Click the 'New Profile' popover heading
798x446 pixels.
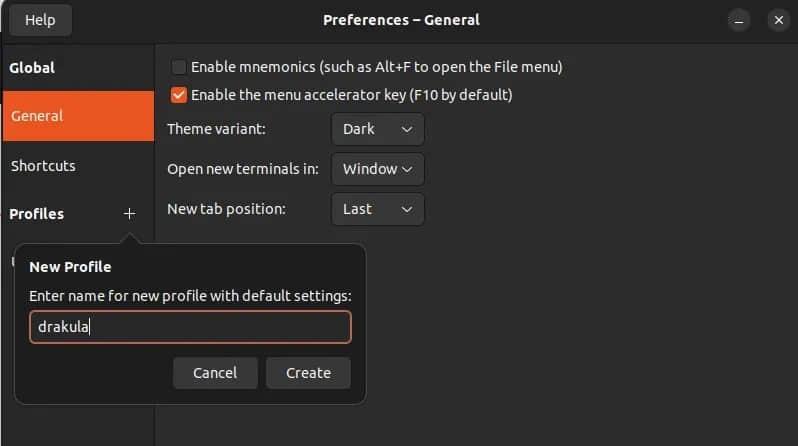click(70, 267)
